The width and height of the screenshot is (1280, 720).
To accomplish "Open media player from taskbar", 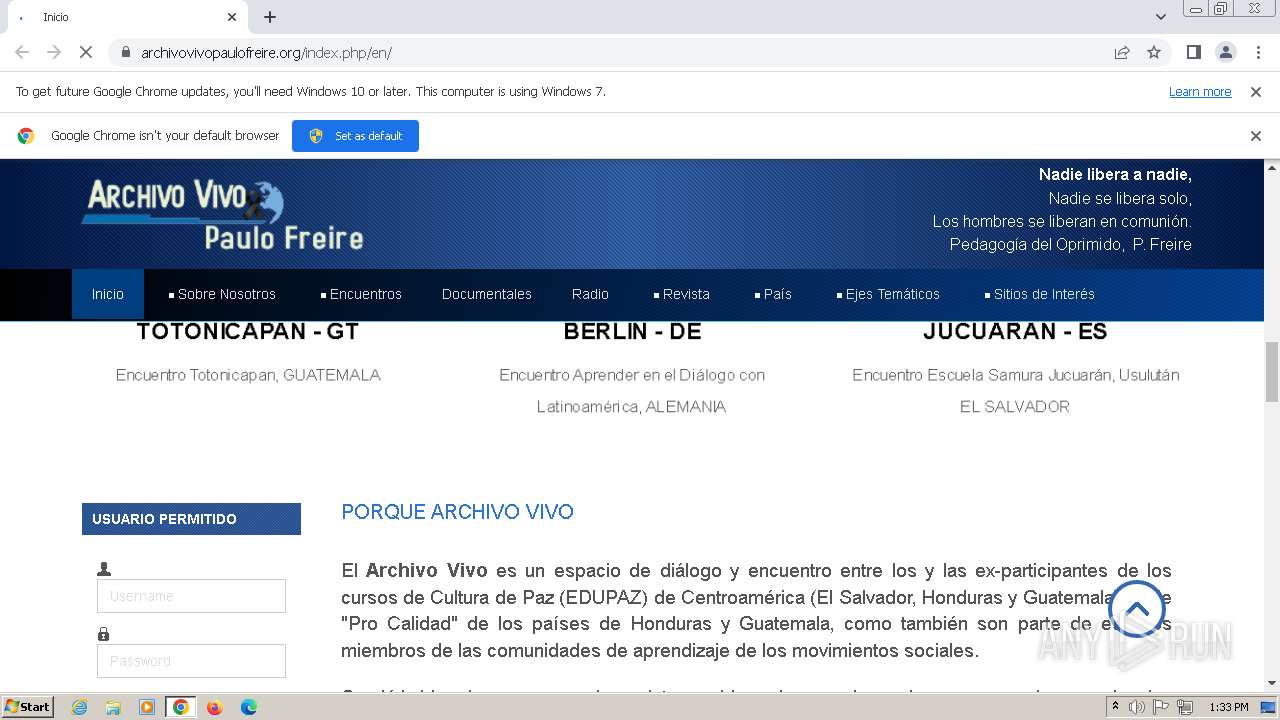I will pyautogui.click(x=147, y=707).
